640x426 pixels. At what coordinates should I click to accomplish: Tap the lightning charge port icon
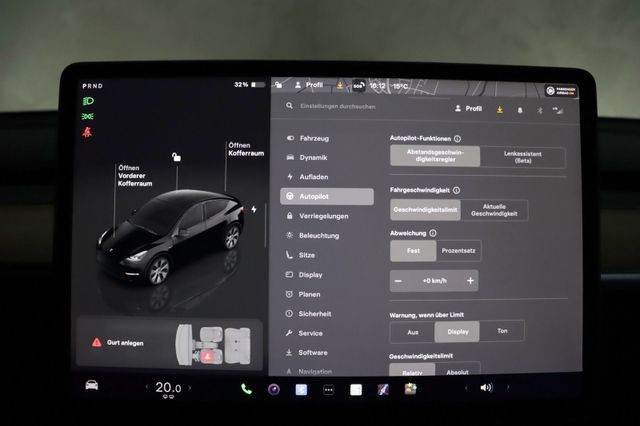(254, 210)
